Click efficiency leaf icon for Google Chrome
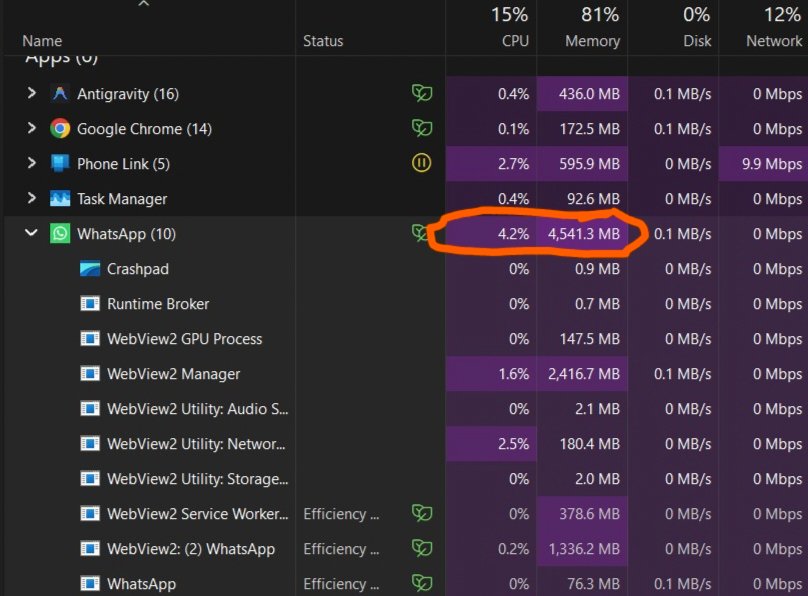This screenshot has width=808, height=596. coord(422,128)
